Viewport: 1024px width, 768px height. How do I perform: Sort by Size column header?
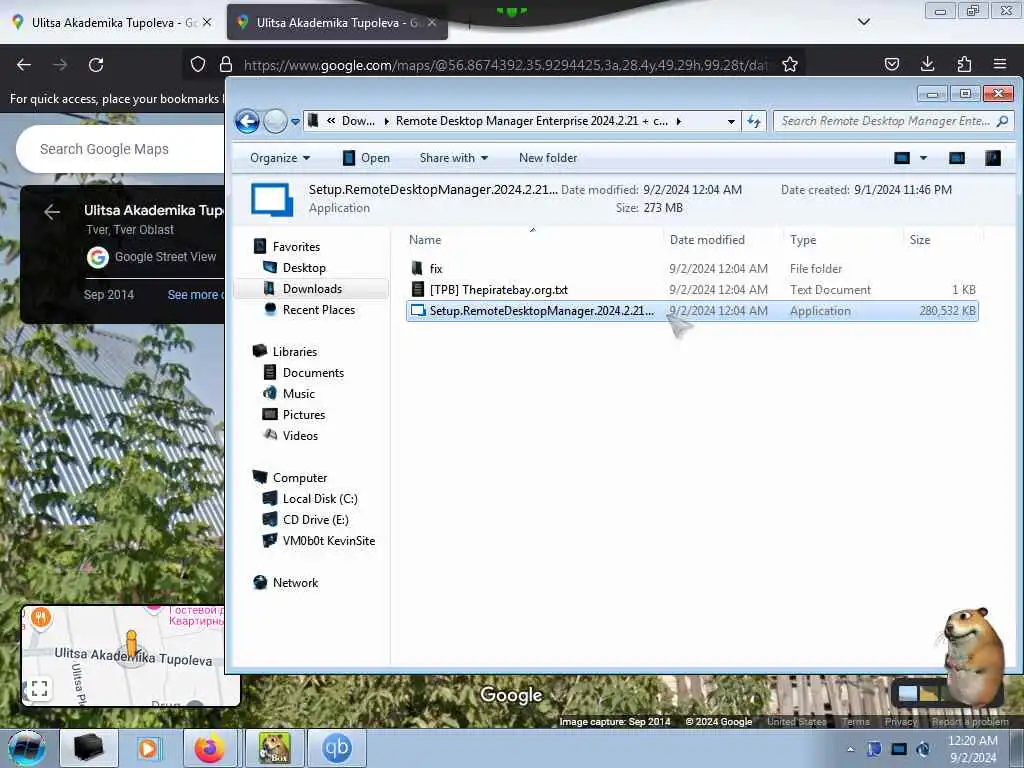[920, 240]
